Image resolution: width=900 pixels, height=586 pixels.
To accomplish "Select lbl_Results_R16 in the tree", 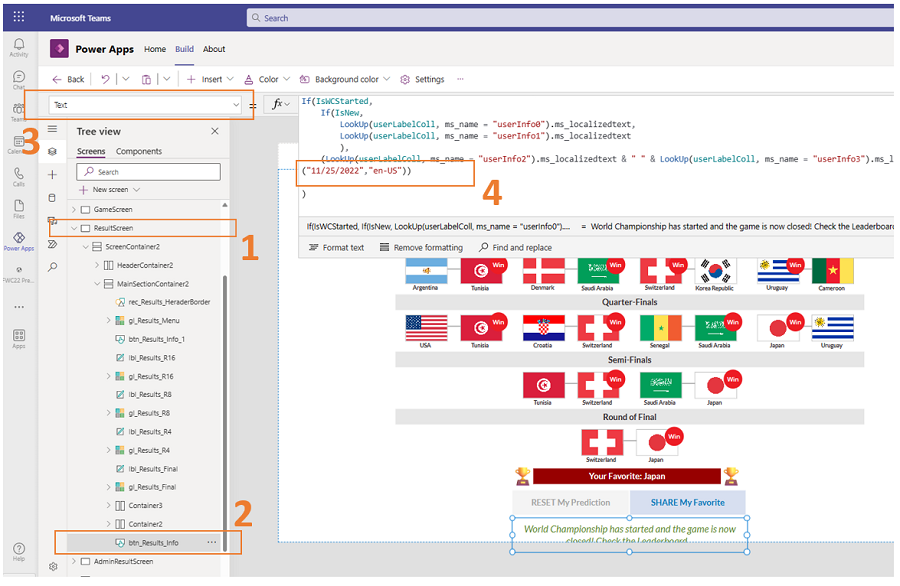I will [x=152, y=358].
